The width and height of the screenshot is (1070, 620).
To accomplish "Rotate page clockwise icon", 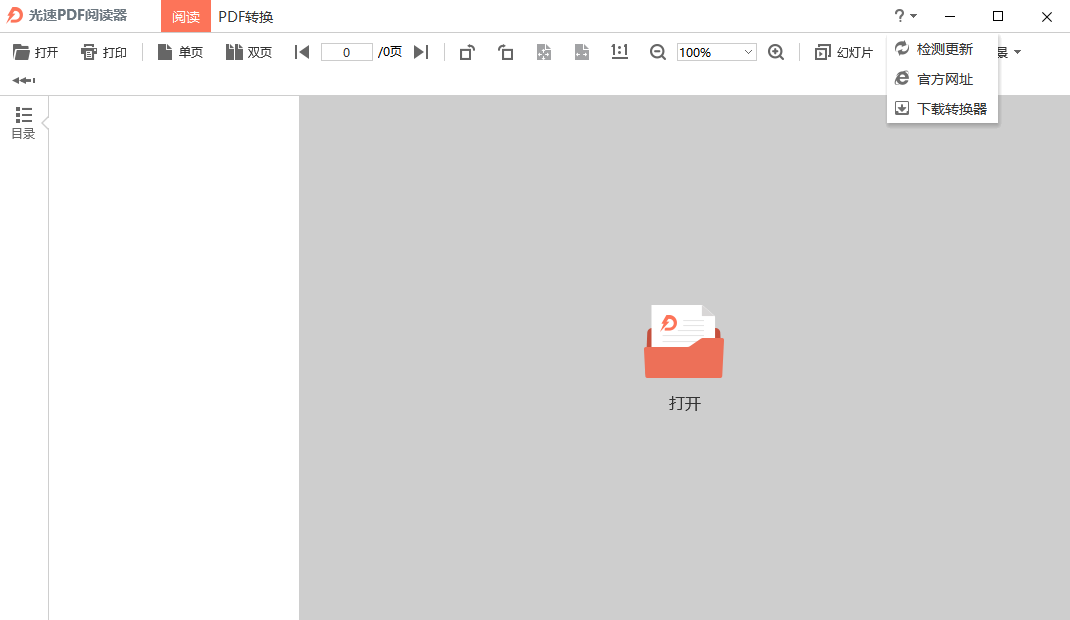I will coord(467,52).
